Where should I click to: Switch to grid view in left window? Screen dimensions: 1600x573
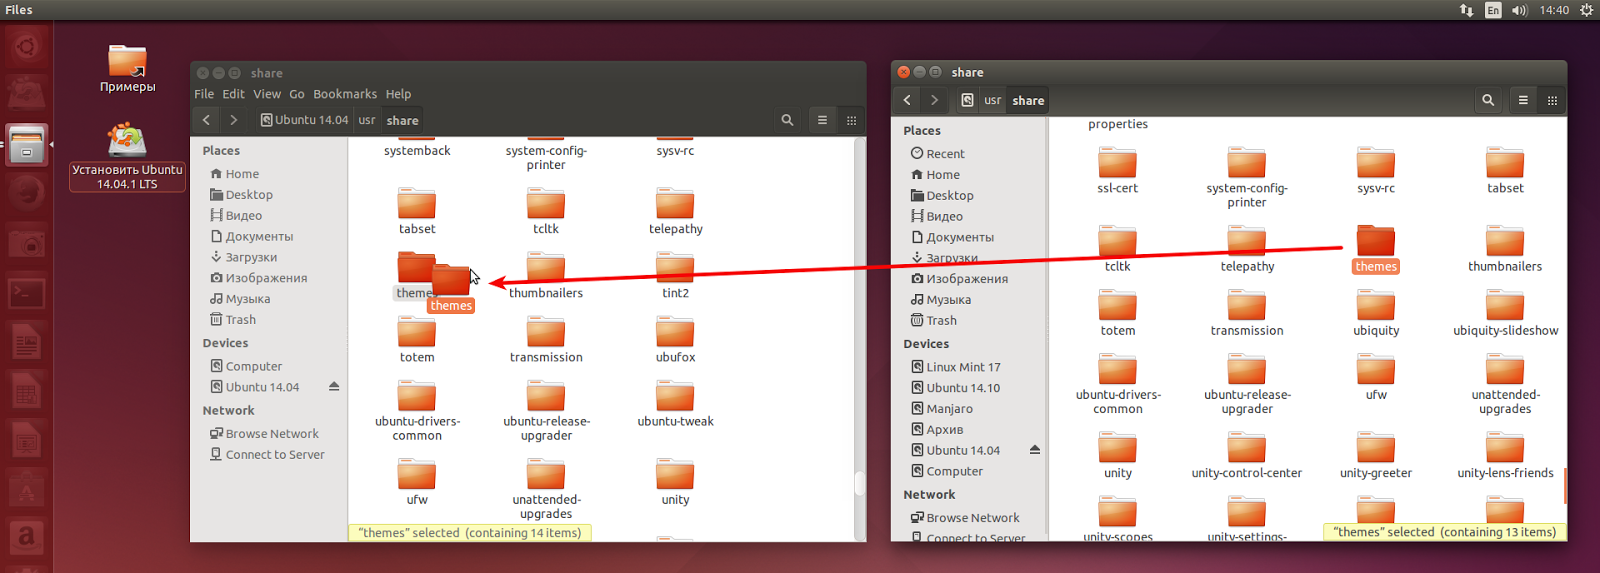click(852, 120)
